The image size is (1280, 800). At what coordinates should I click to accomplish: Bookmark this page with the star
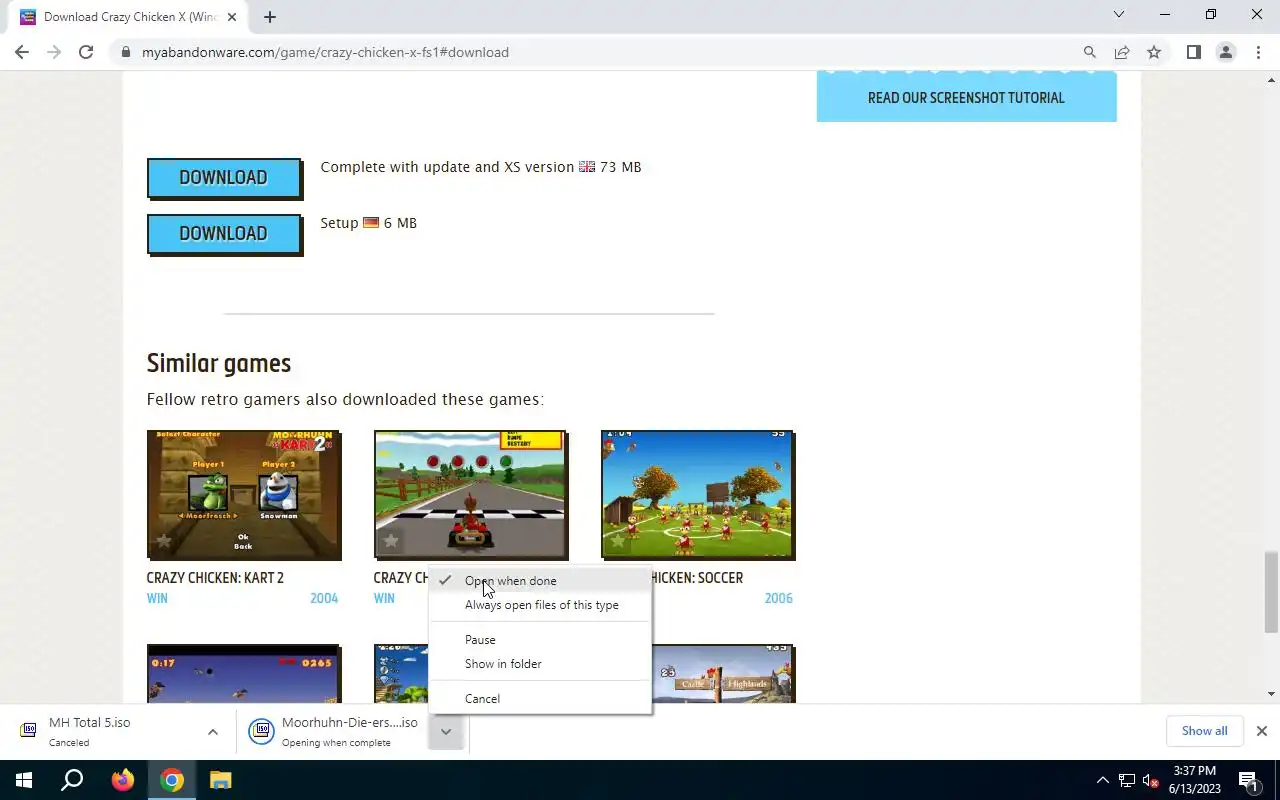[x=1154, y=52]
